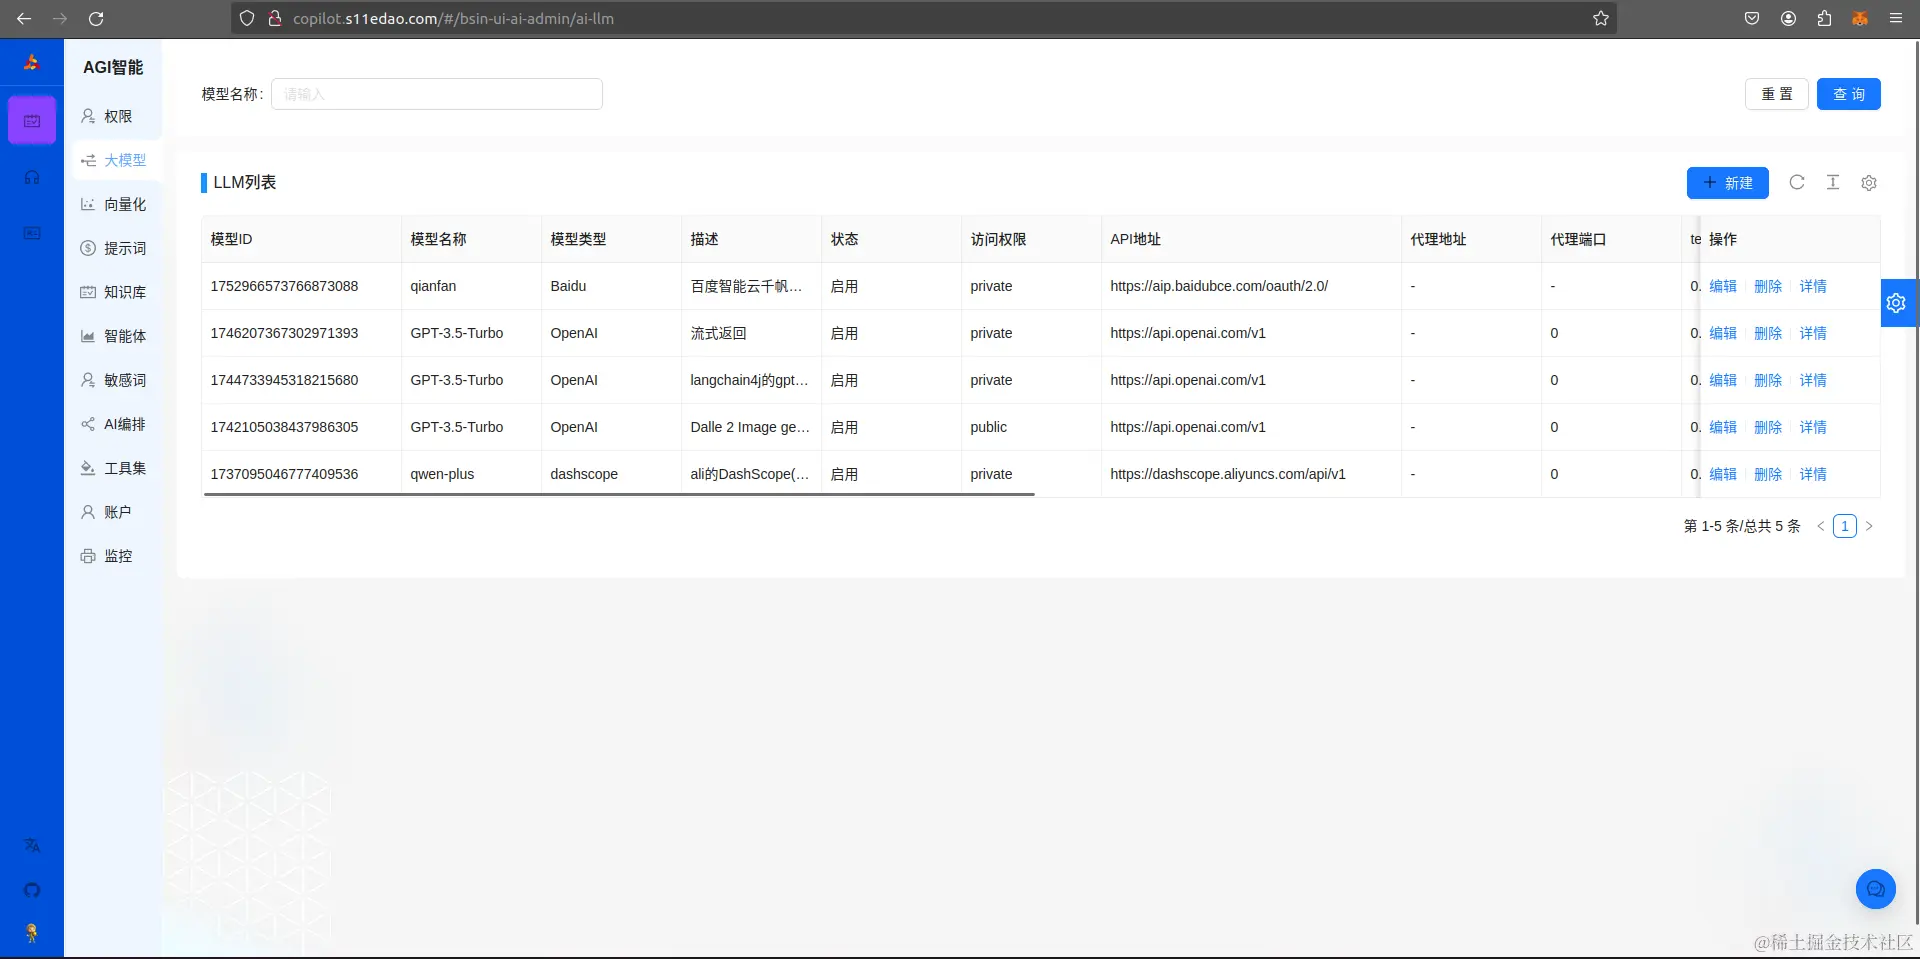1920x959 pixels.
Task: Select the highlighted purple sidebar module icon
Action: click(32, 121)
